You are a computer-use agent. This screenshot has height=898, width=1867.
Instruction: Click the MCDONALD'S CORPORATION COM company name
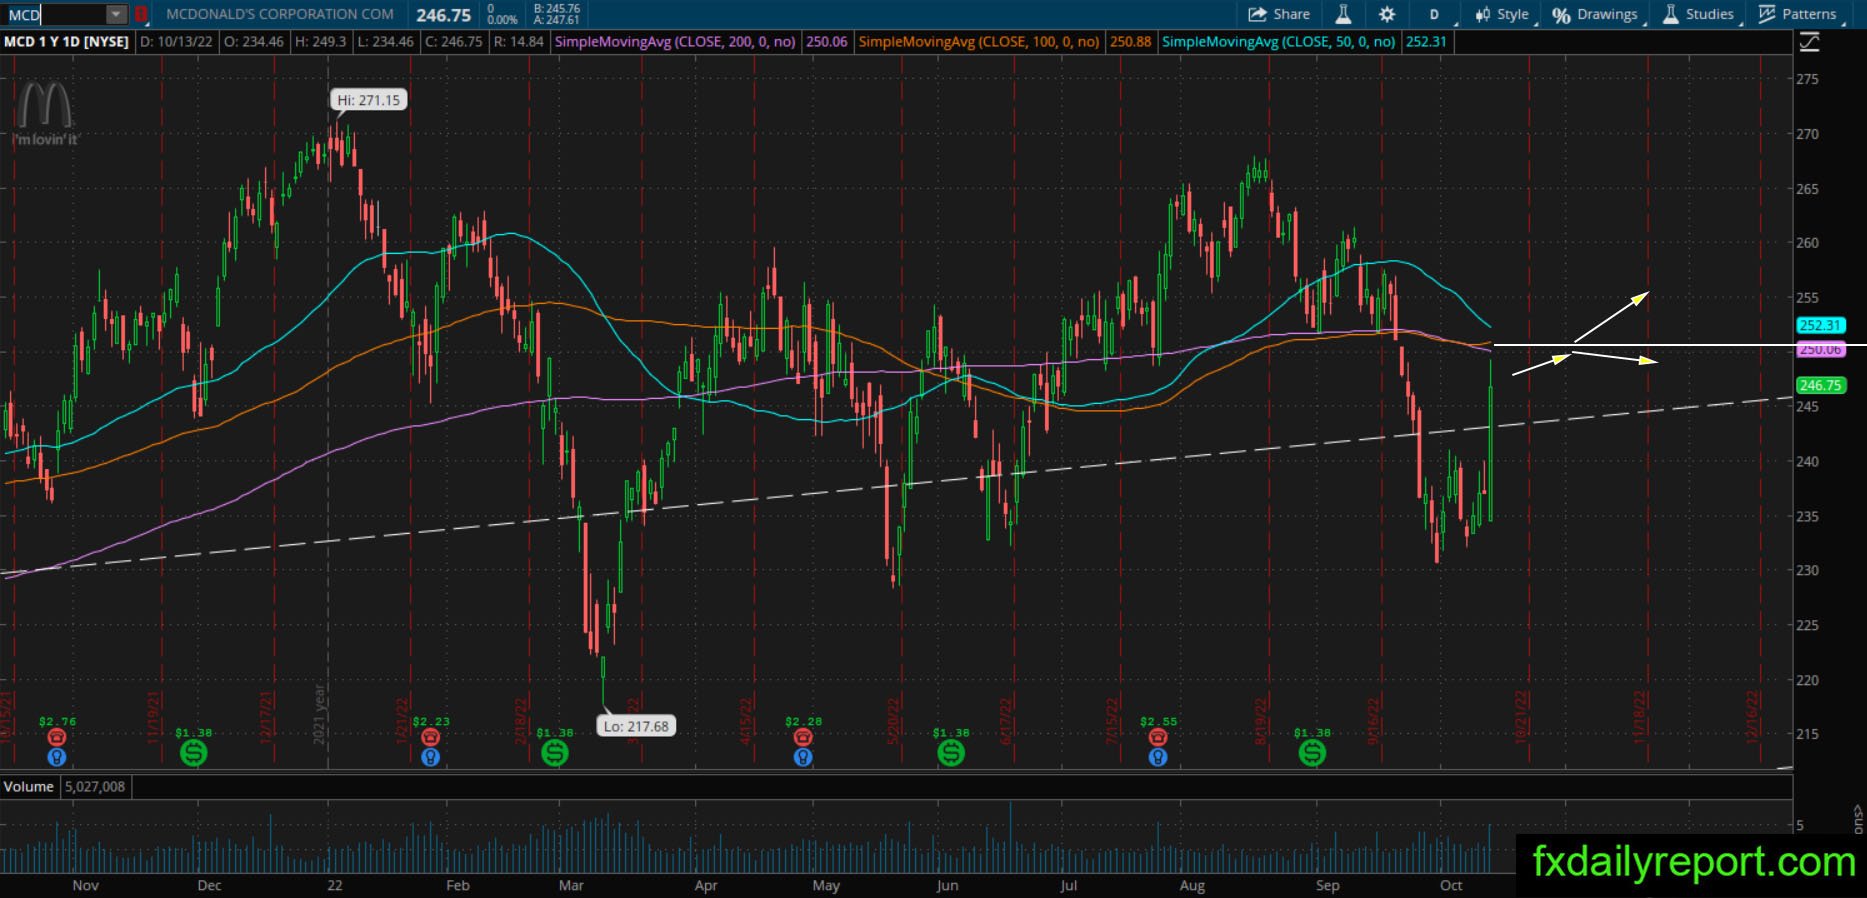pos(279,15)
